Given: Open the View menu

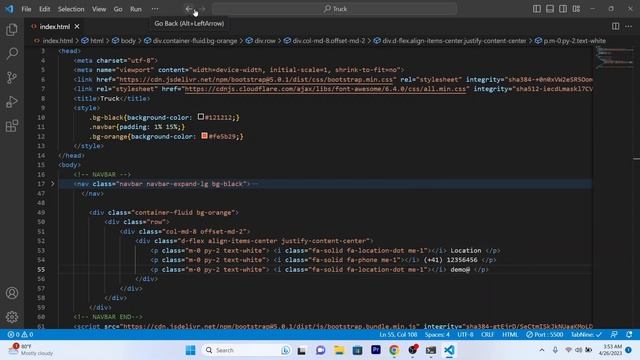Looking at the screenshot, I should pos(98,9).
